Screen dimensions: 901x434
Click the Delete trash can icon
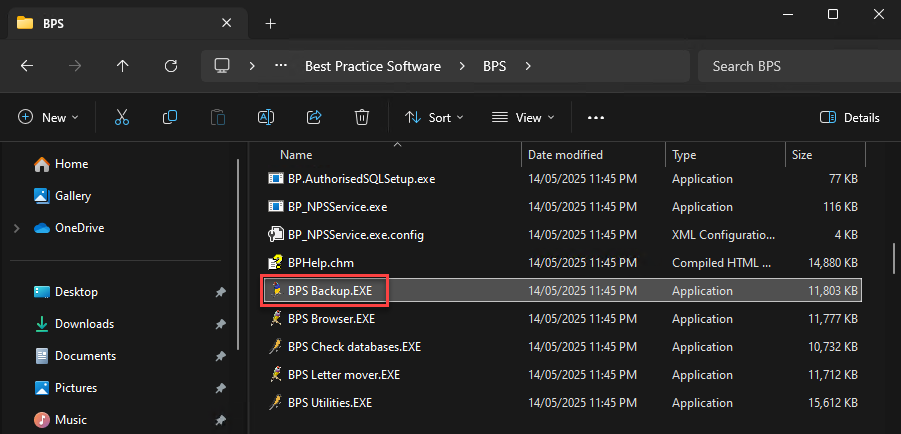(361, 117)
